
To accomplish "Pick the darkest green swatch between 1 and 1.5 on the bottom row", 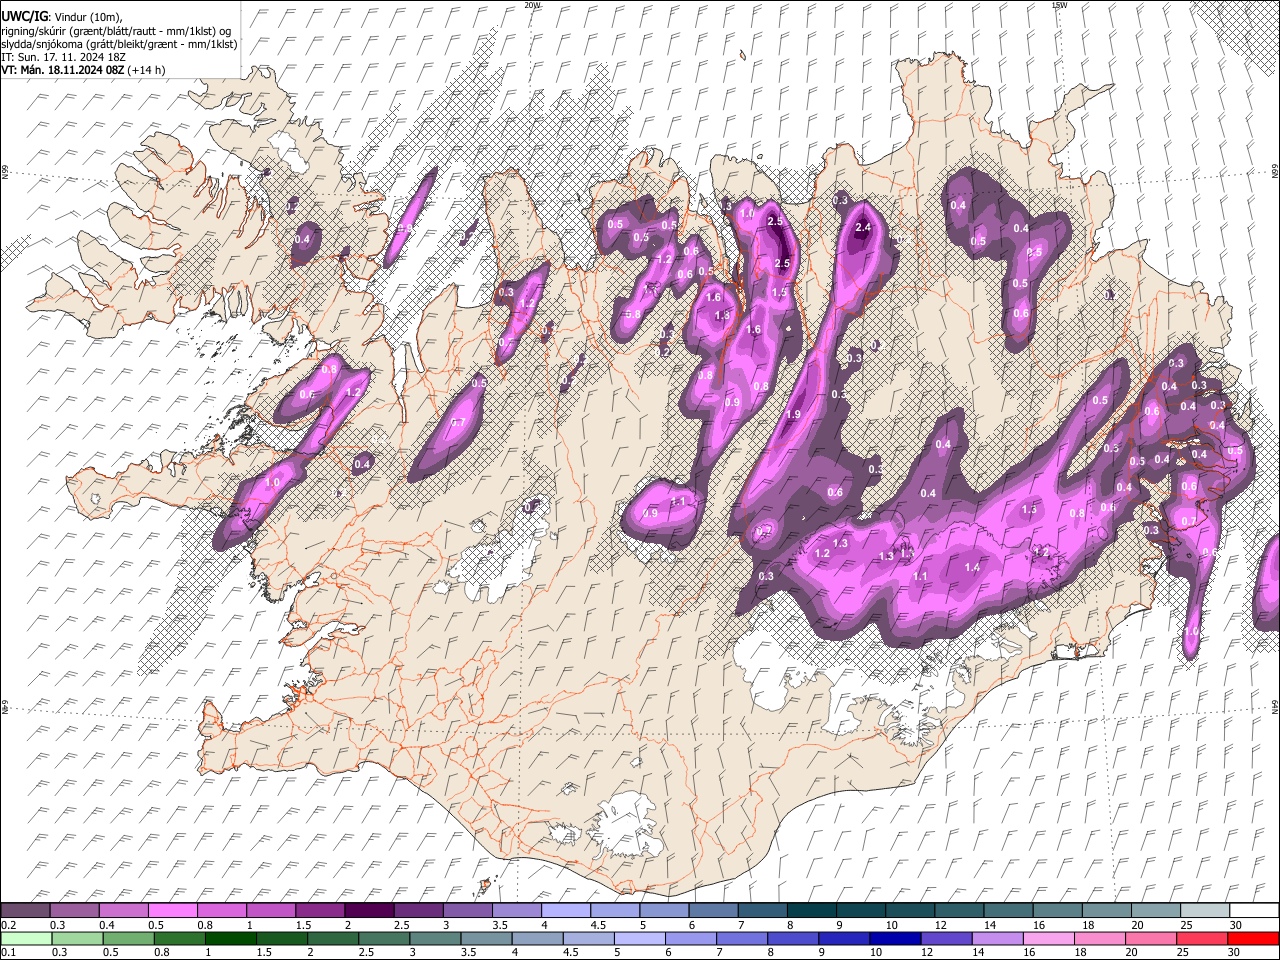I will [x=230, y=938].
